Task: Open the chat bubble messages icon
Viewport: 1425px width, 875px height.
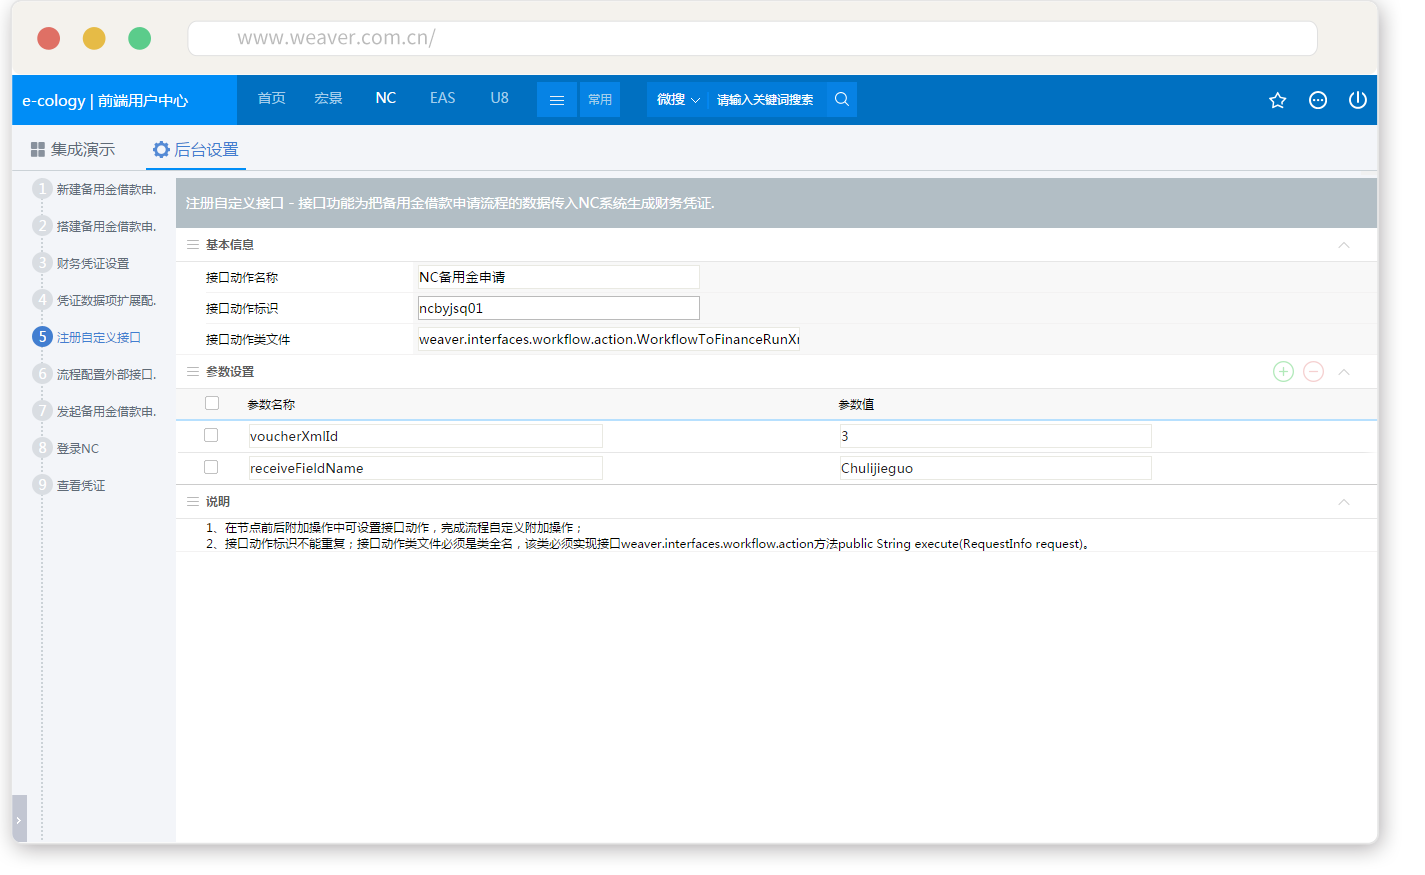Action: (1318, 100)
